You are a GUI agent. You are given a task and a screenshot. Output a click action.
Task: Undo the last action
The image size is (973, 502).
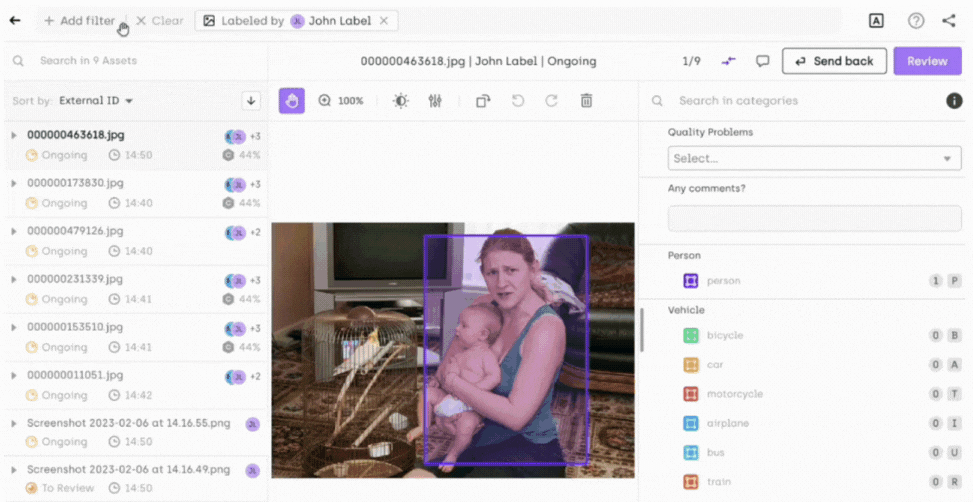[518, 101]
